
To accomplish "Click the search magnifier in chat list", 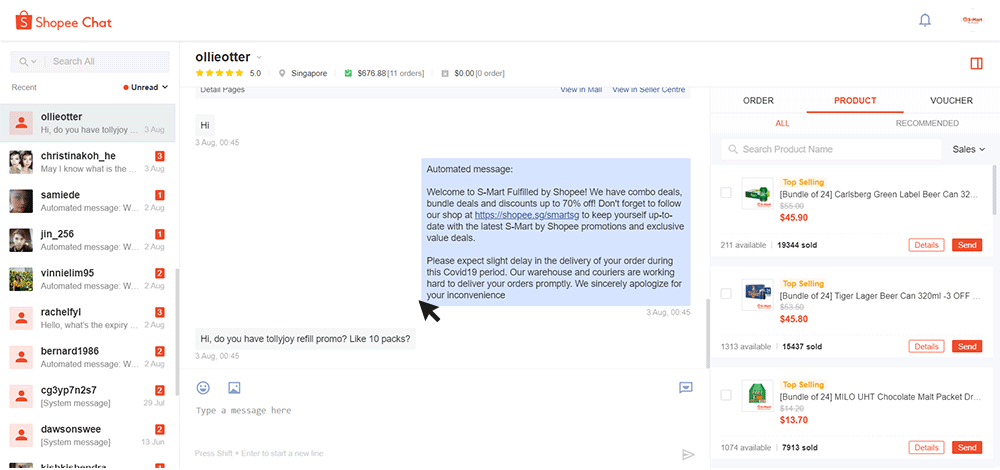I will (24, 61).
